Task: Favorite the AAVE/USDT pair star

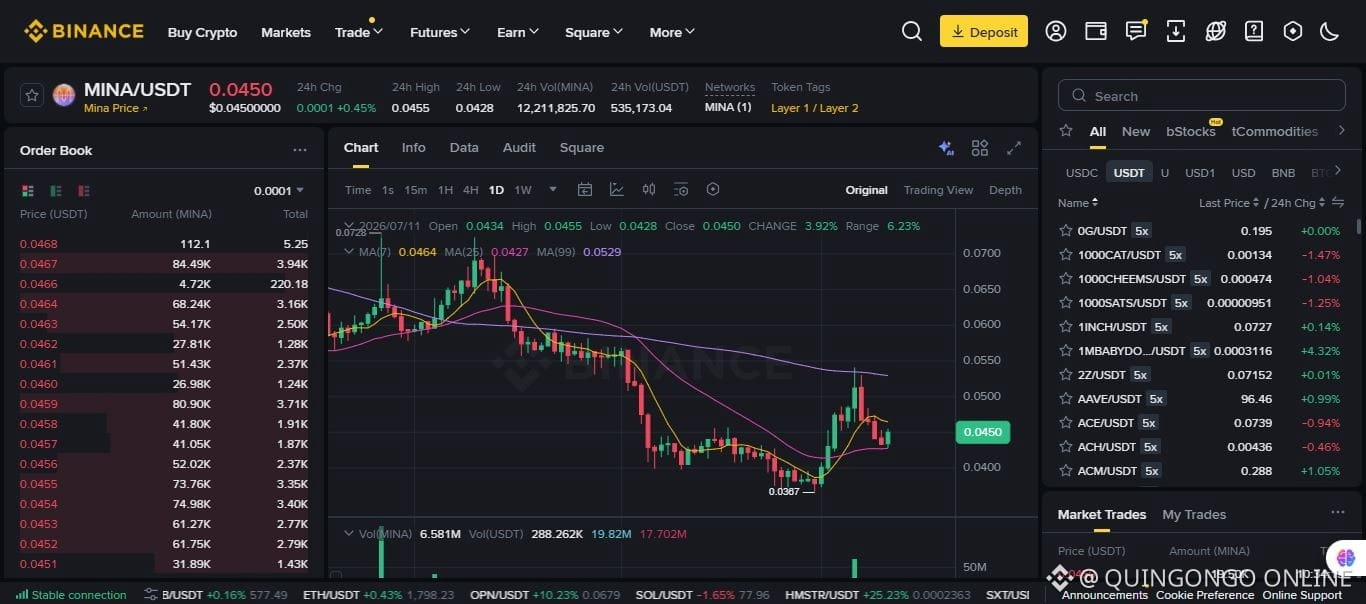Action: [1066, 398]
